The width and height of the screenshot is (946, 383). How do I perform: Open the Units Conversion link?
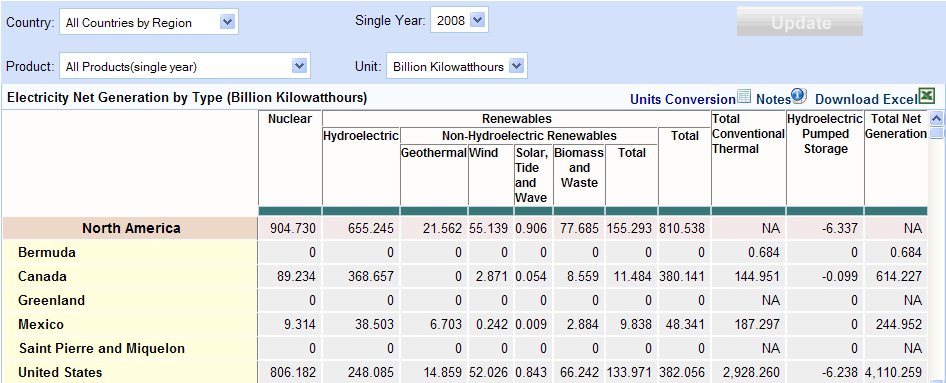682,100
